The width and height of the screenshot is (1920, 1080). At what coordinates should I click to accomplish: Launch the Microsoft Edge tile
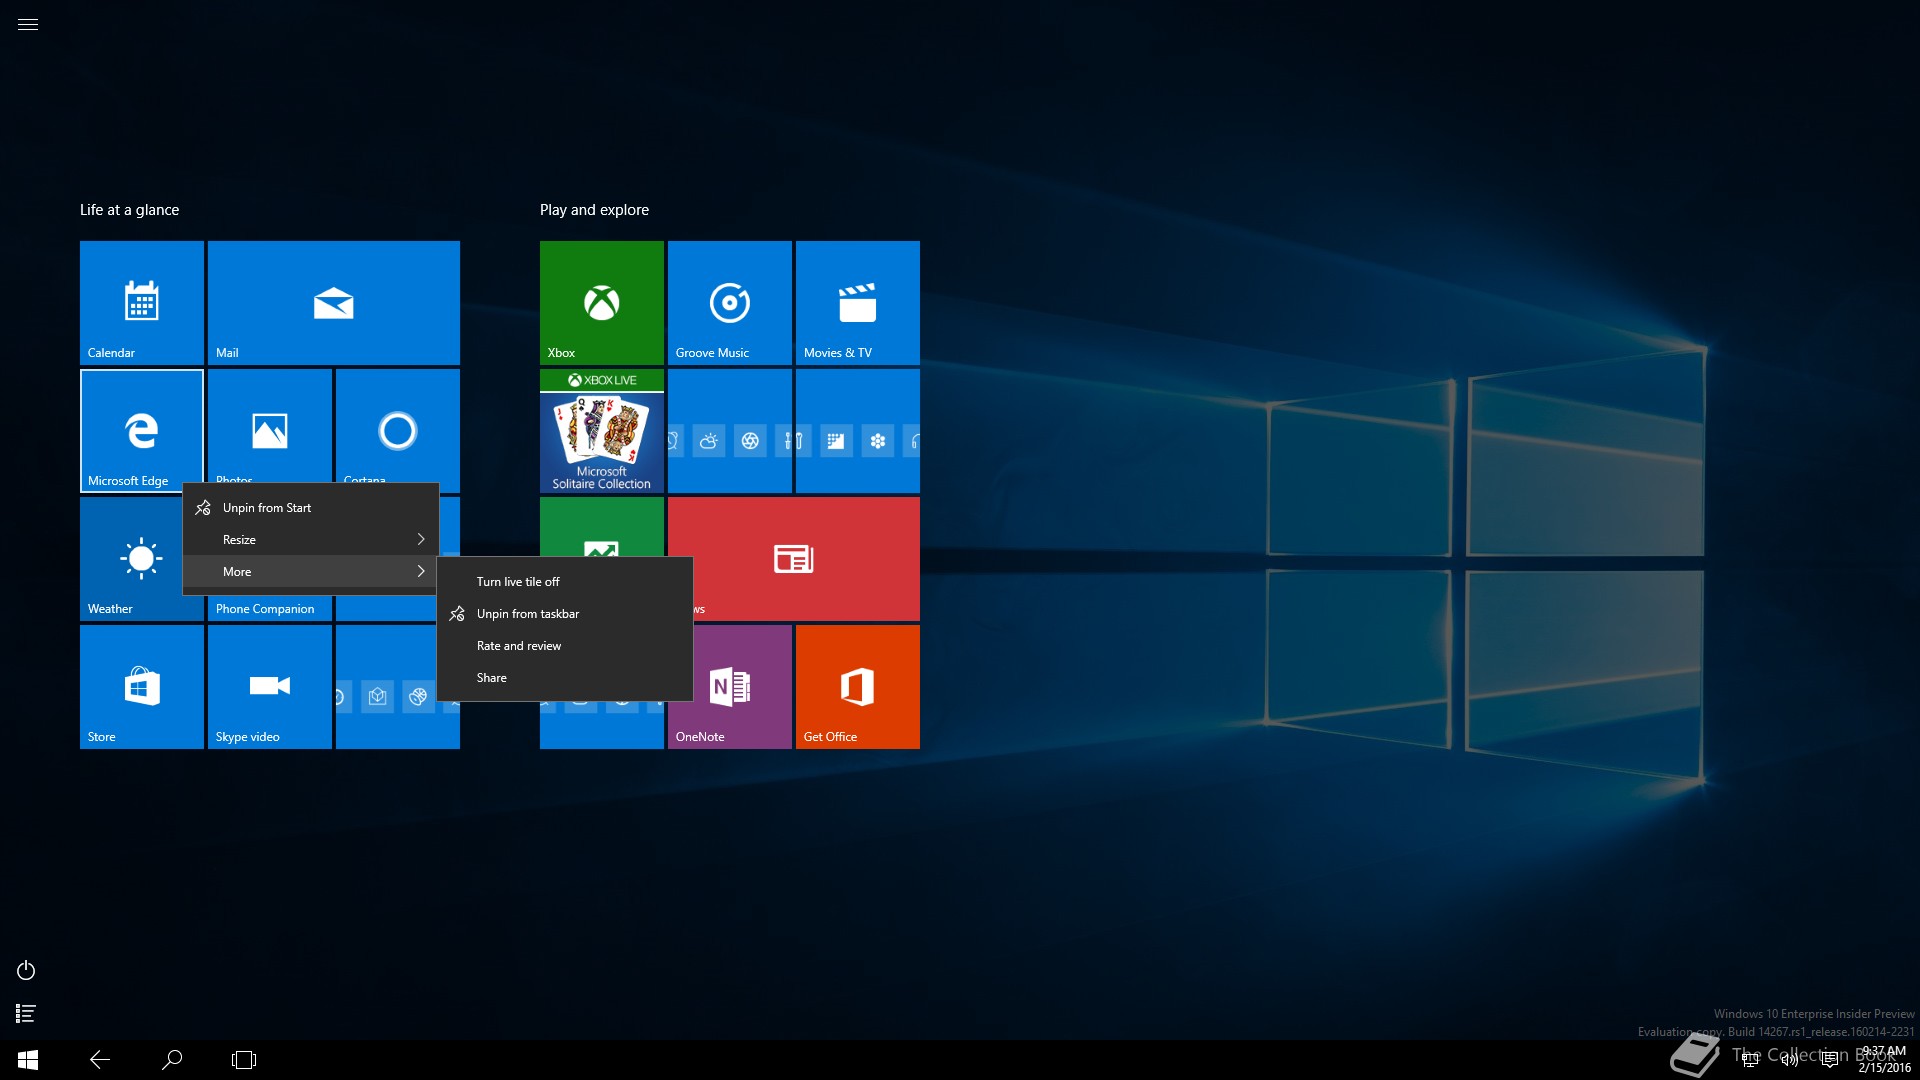coord(142,431)
